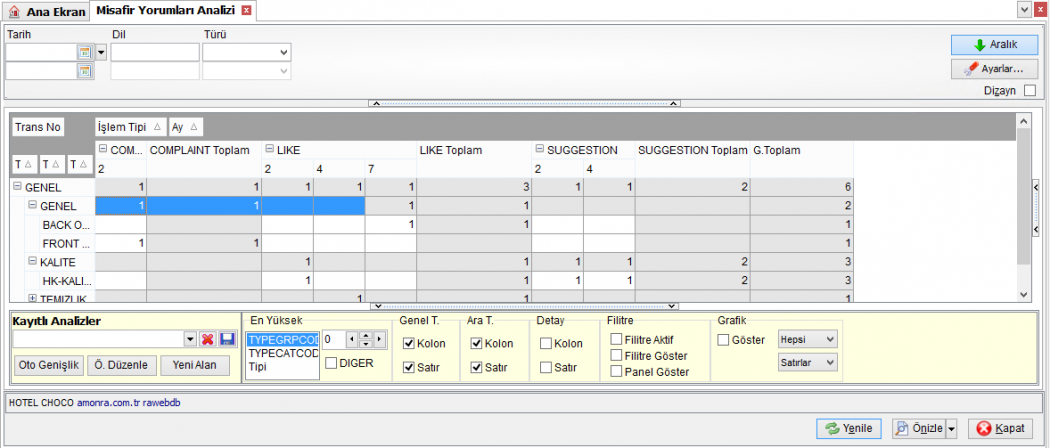The height and width of the screenshot is (448, 1050).
Task: Click the Aralık button
Action: pos(994,45)
